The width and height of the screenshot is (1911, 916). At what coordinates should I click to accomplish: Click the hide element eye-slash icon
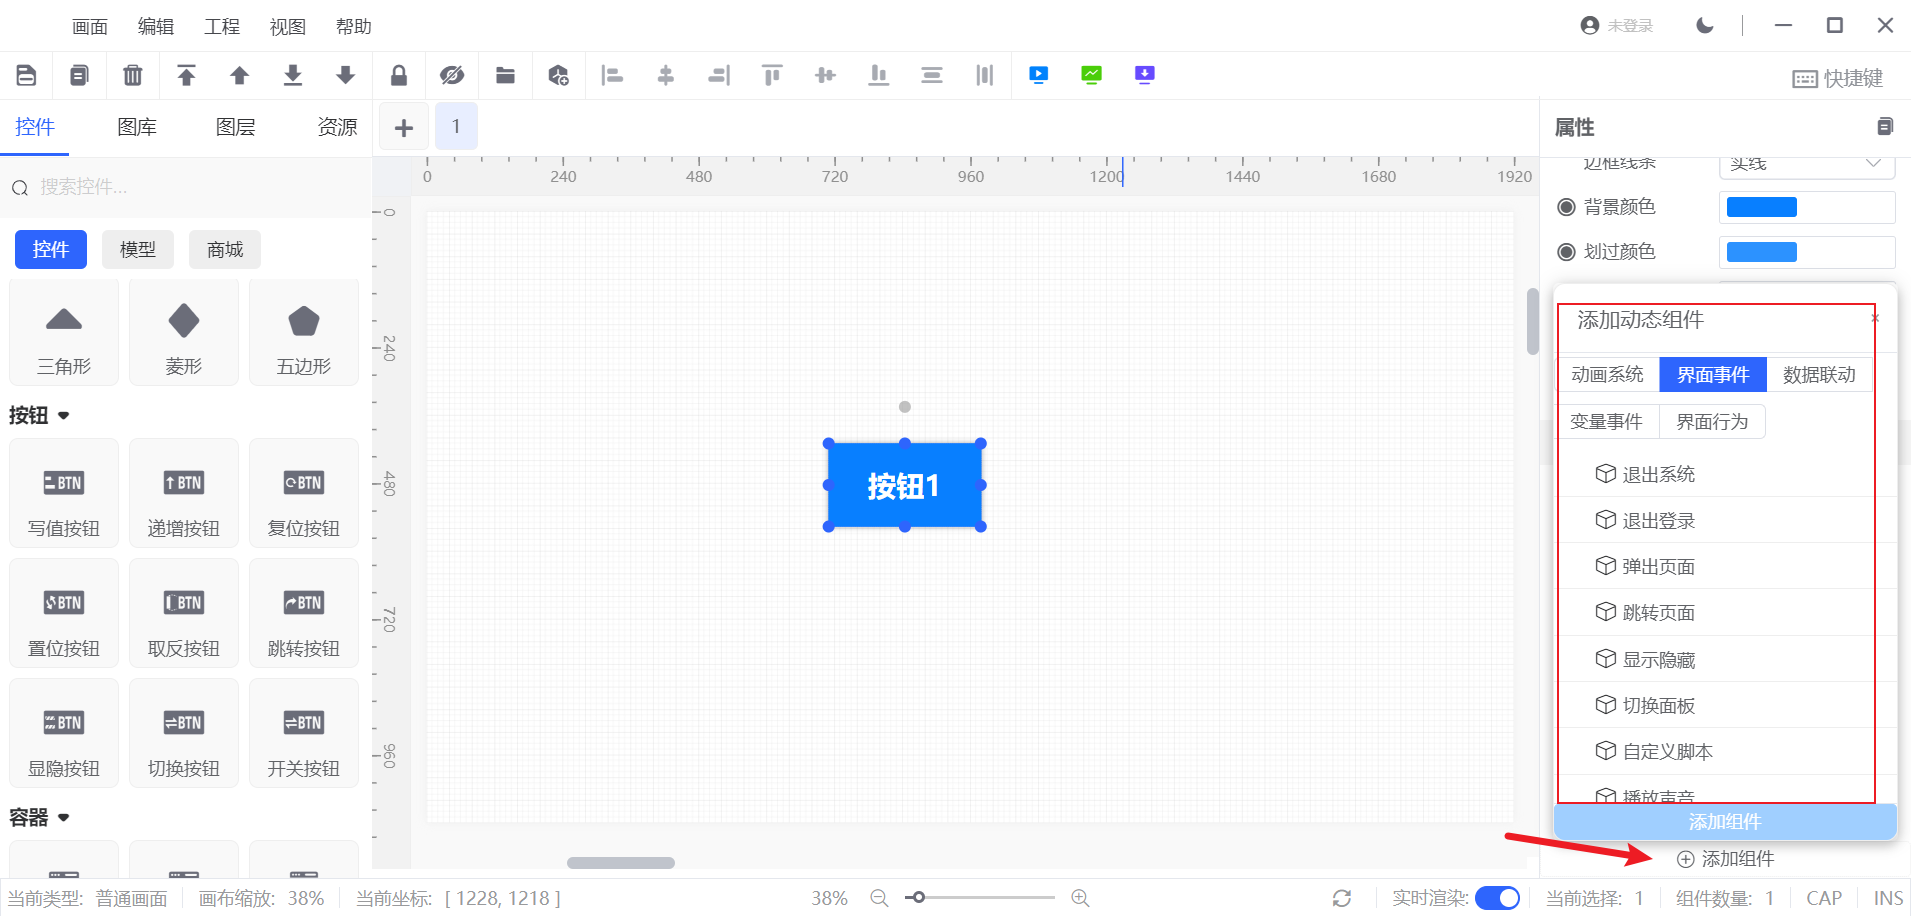452,75
